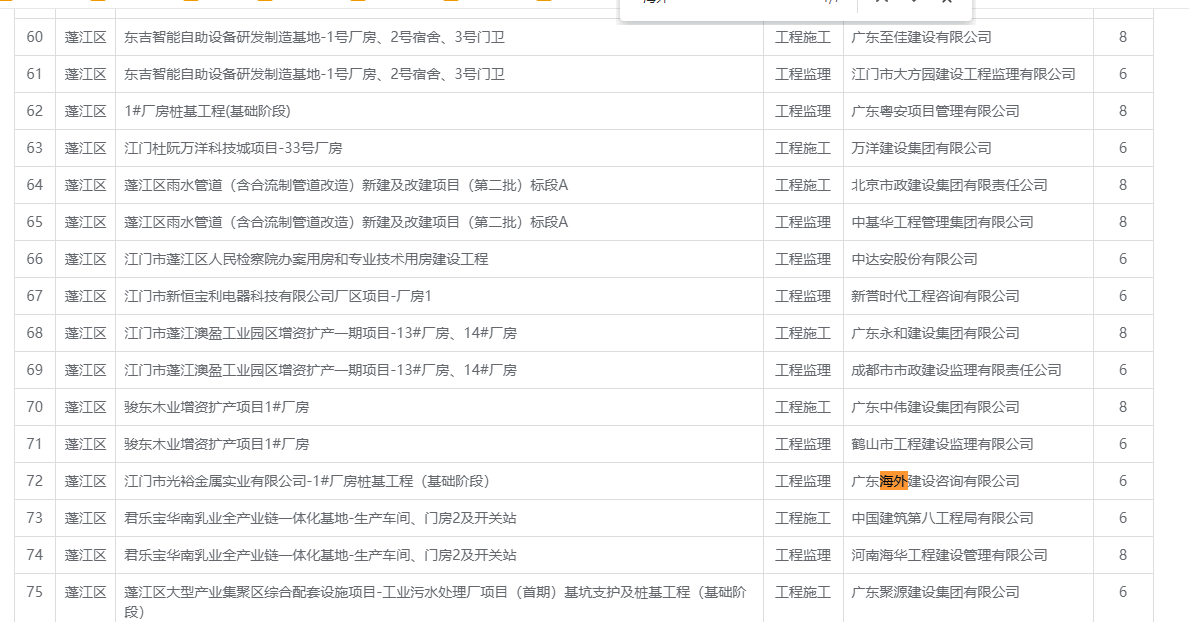Viewport: 1189px width, 622px height.
Task: Click the find bar search text field
Action: [730, 3]
